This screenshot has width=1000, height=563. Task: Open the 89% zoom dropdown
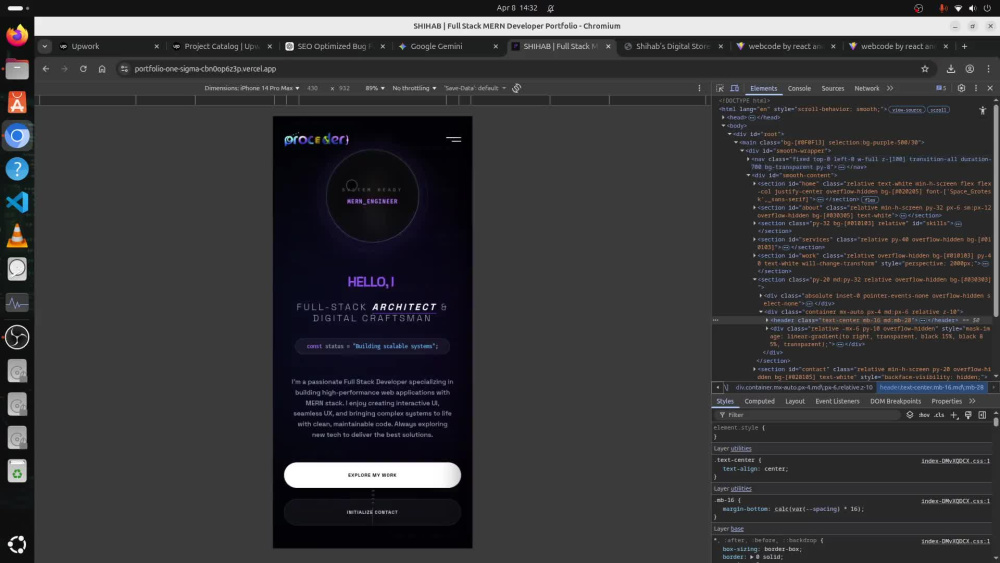(375, 88)
